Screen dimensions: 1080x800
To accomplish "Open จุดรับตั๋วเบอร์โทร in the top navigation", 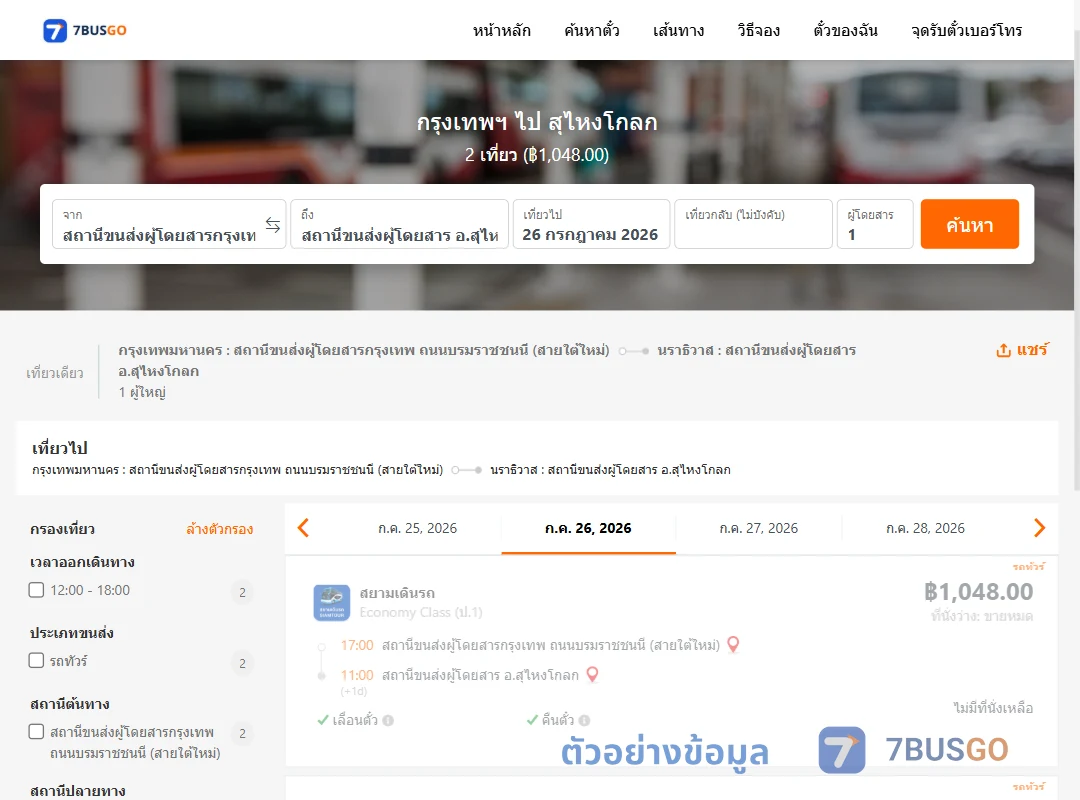I will tap(966, 30).
